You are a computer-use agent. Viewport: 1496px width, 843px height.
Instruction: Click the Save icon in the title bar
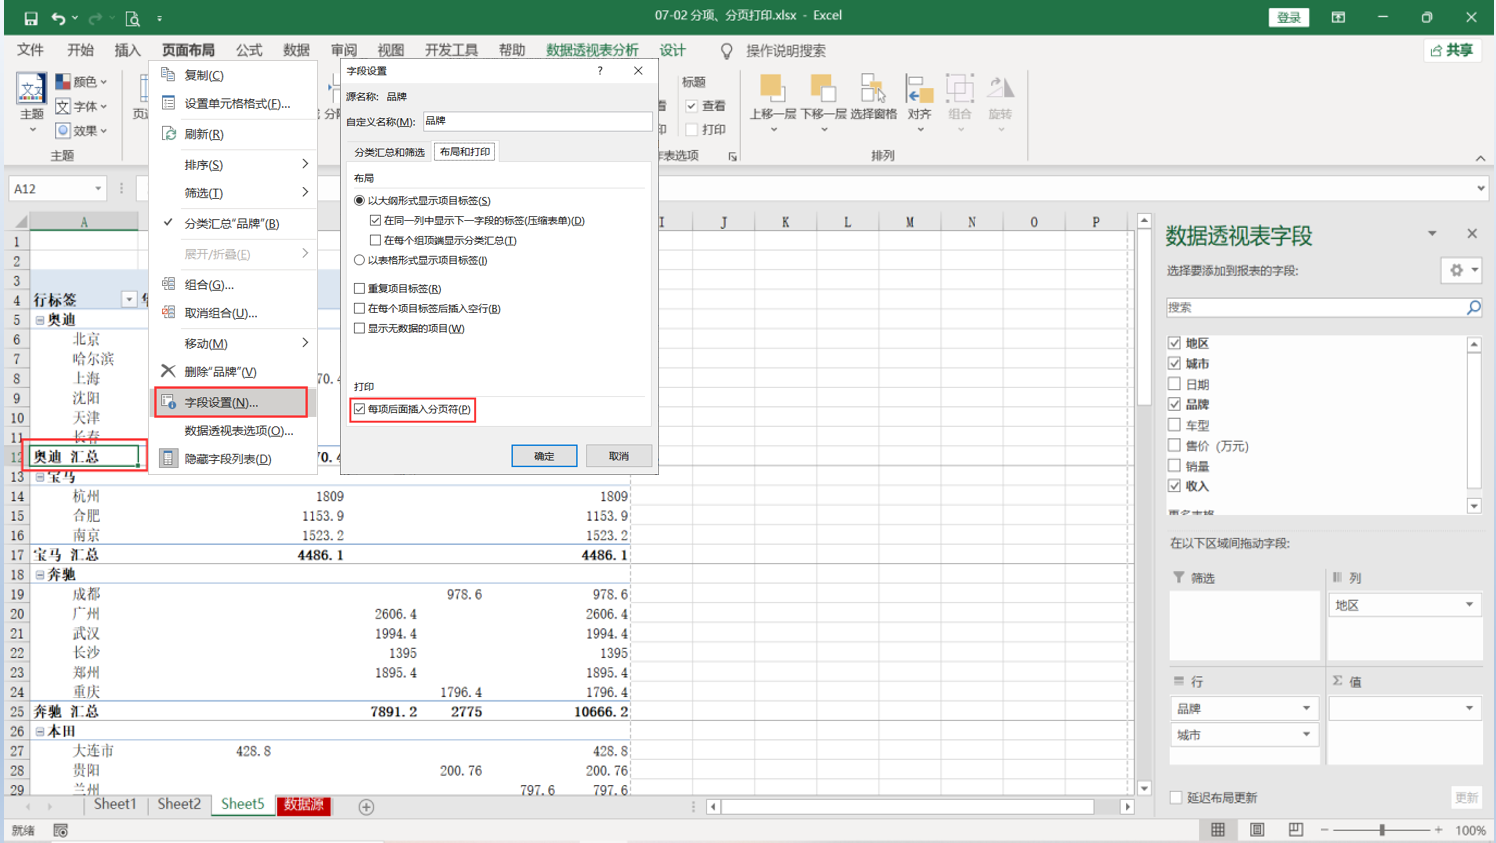31,18
